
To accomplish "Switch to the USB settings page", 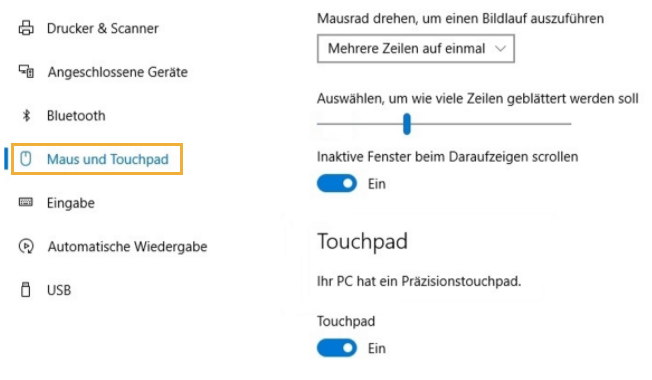I will pos(59,290).
